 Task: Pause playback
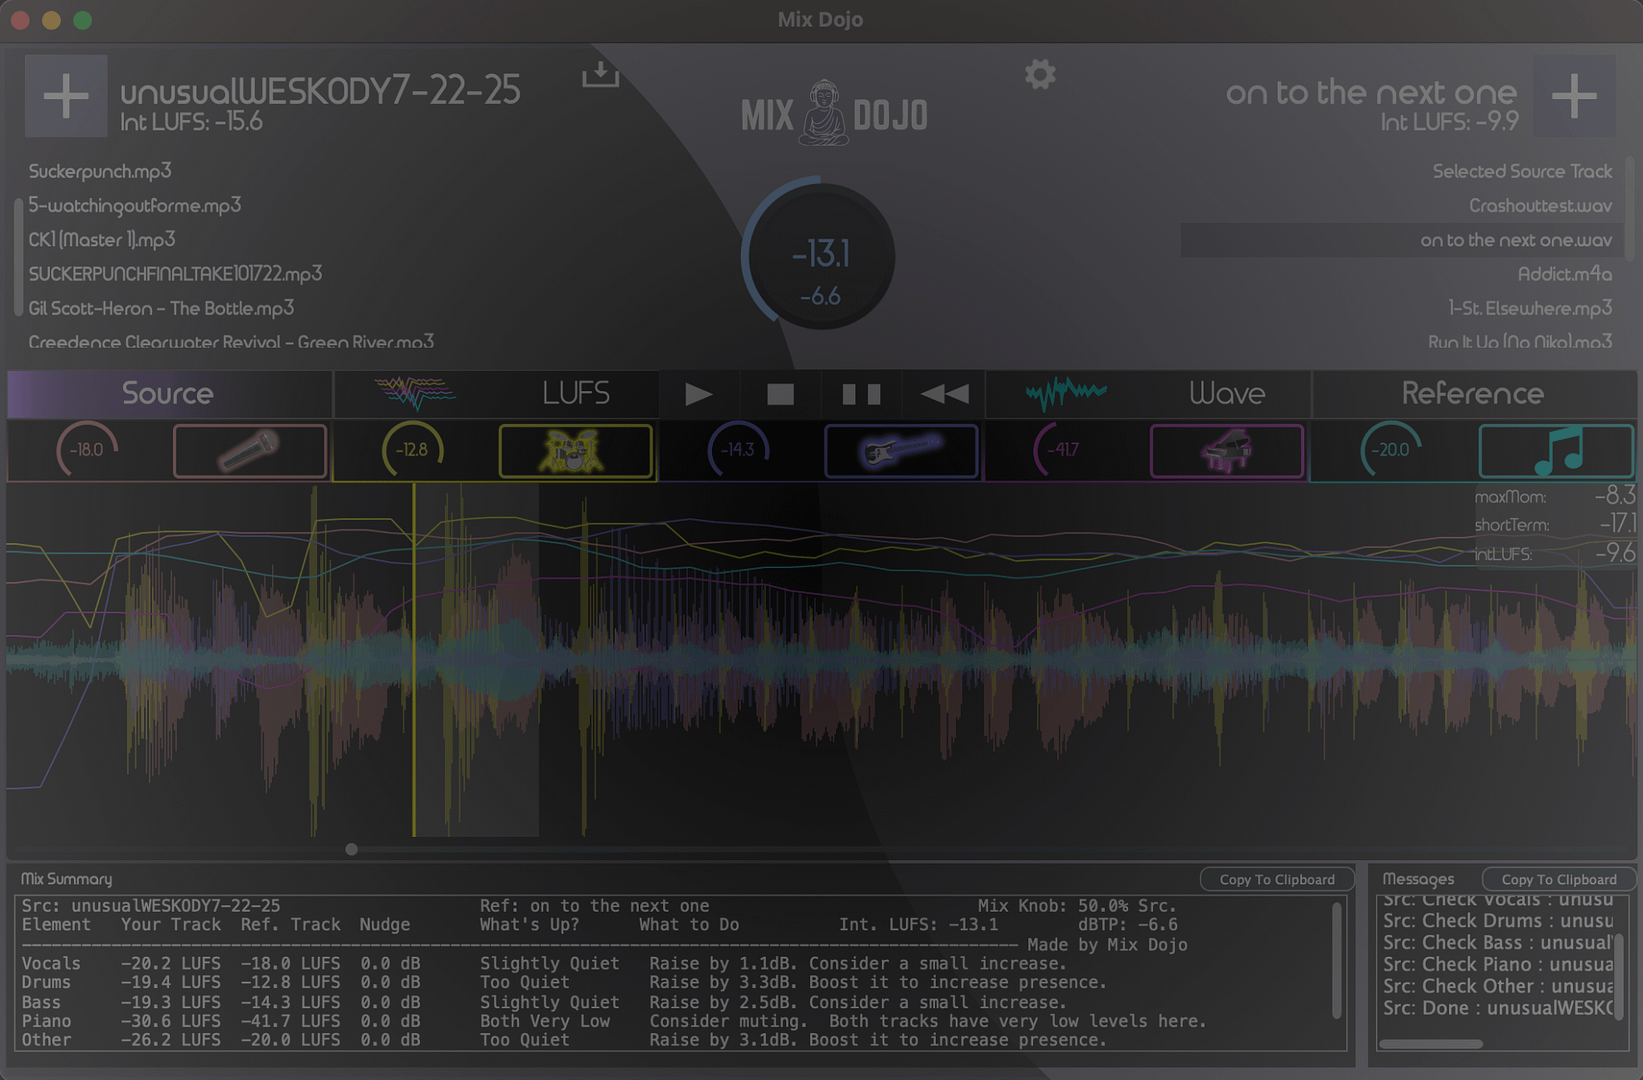click(x=861, y=394)
